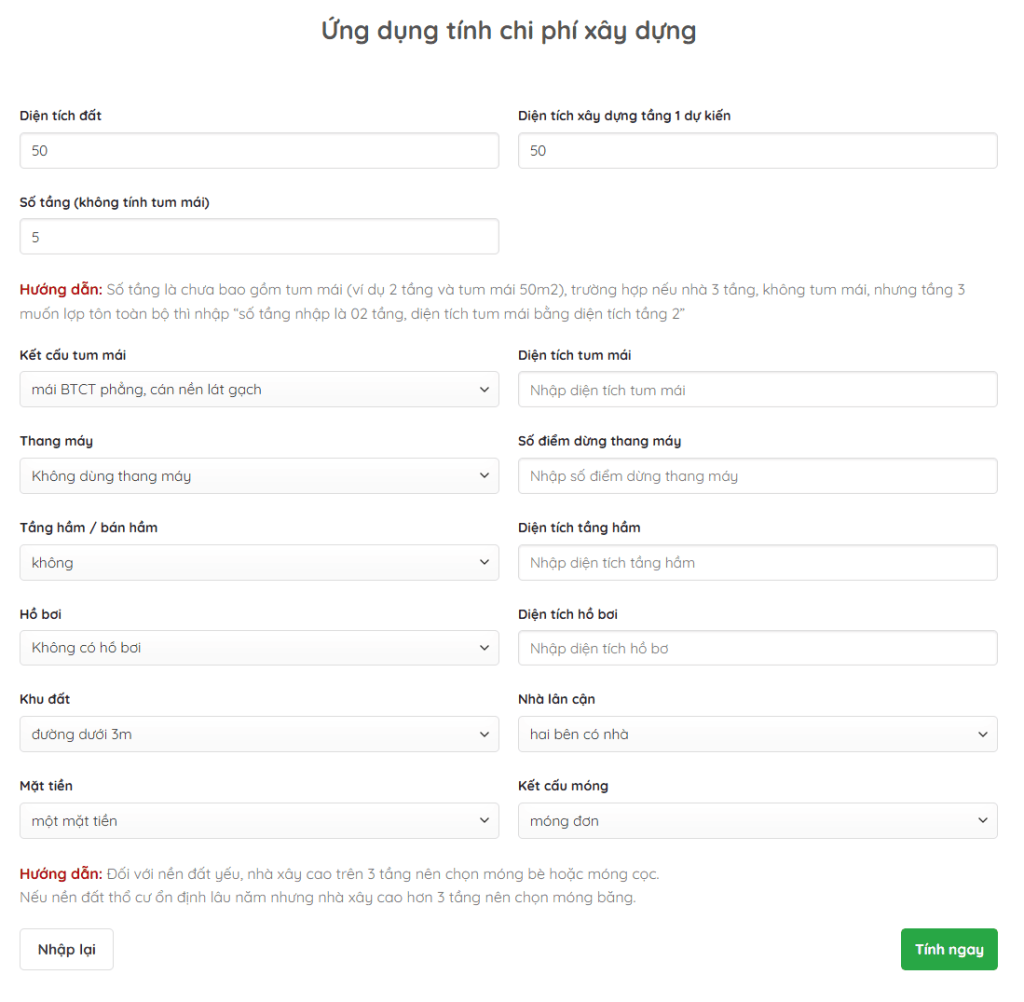Click the green 'Tính ngay' button
Image resolution: width=1024 pixels, height=1002 pixels.
(948, 950)
